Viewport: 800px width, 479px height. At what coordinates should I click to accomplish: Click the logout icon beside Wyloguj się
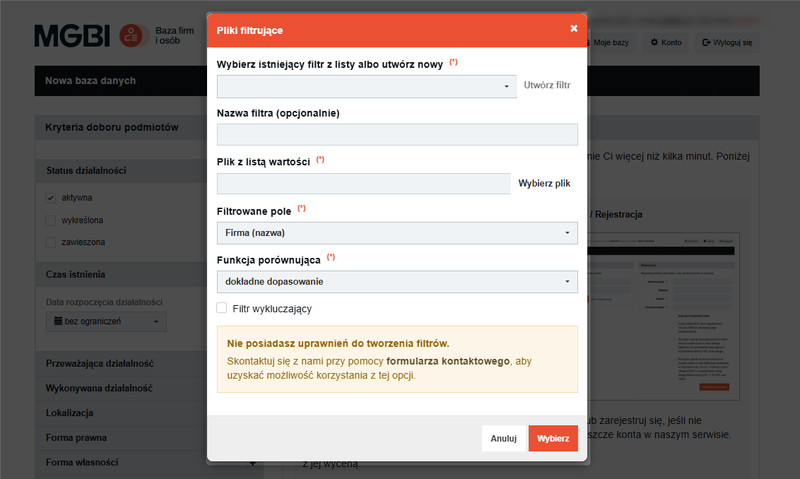pyautogui.click(x=707, y=43)
